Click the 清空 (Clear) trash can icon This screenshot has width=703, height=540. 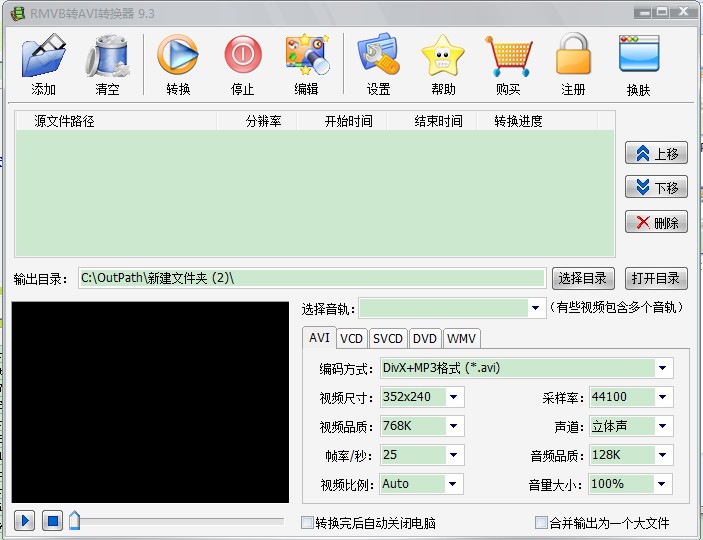108,56
